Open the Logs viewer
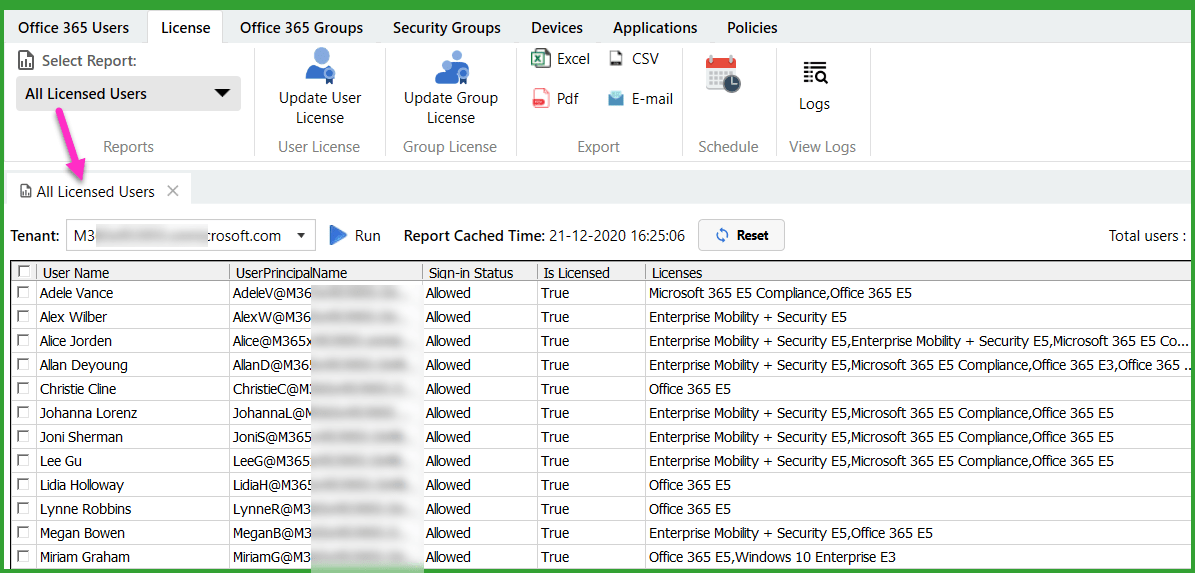The height and width of the screenshot is (573, 1195). click(814, 86)
